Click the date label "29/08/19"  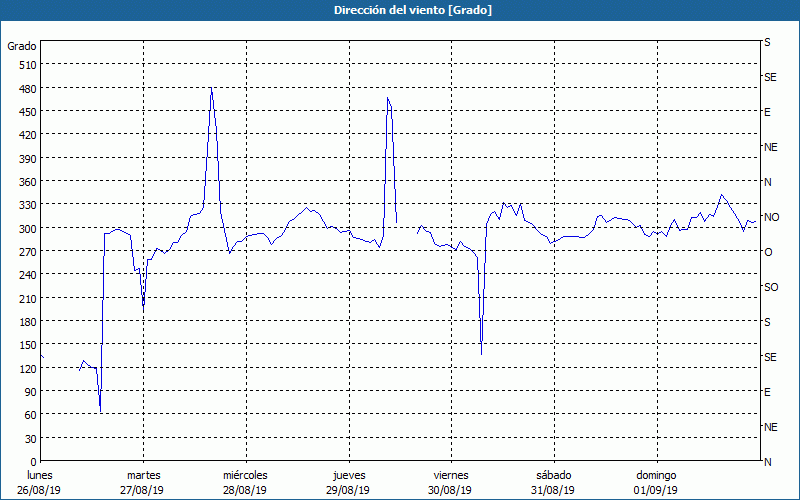coord(347,490)
